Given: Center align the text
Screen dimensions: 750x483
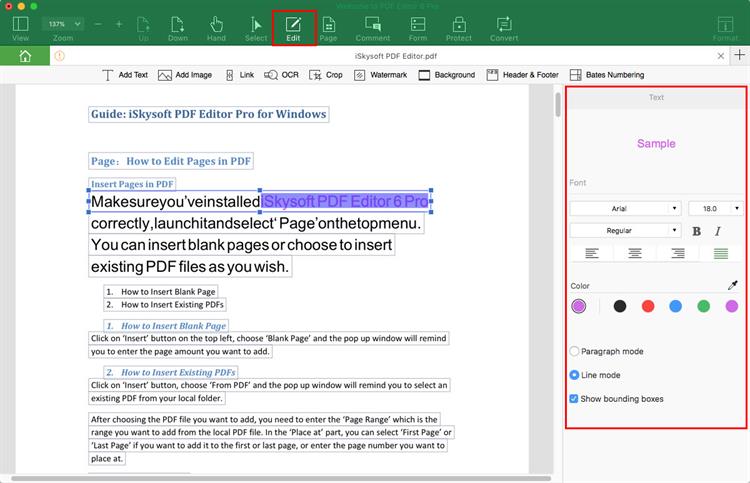Looking at the screenshot, I should pyautogui.click(x=635, y=253).
